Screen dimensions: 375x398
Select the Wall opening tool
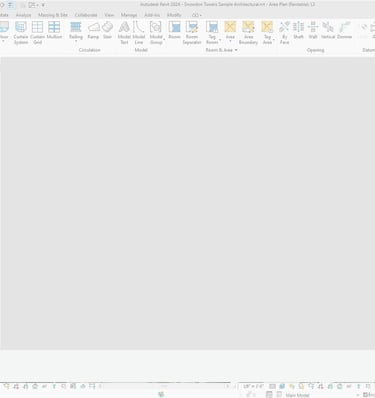(313, 30)
